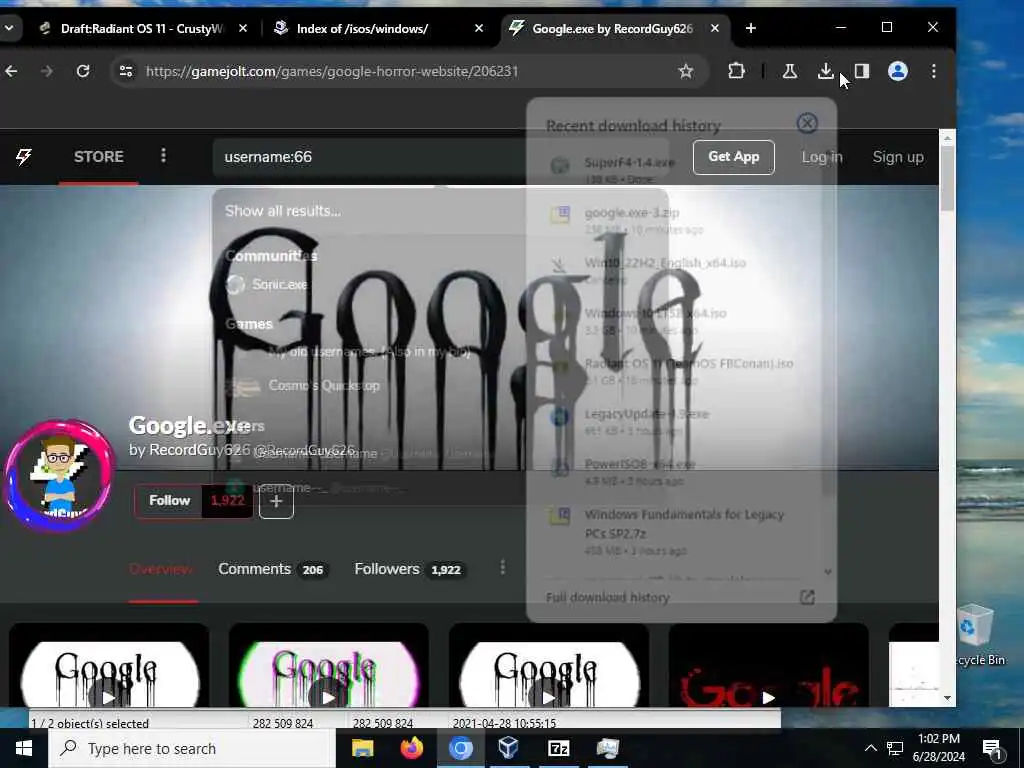This screenshot has width=1024, height=768.
Task: Open the three-dot menu beside STORE
Action: click(163, 155)
